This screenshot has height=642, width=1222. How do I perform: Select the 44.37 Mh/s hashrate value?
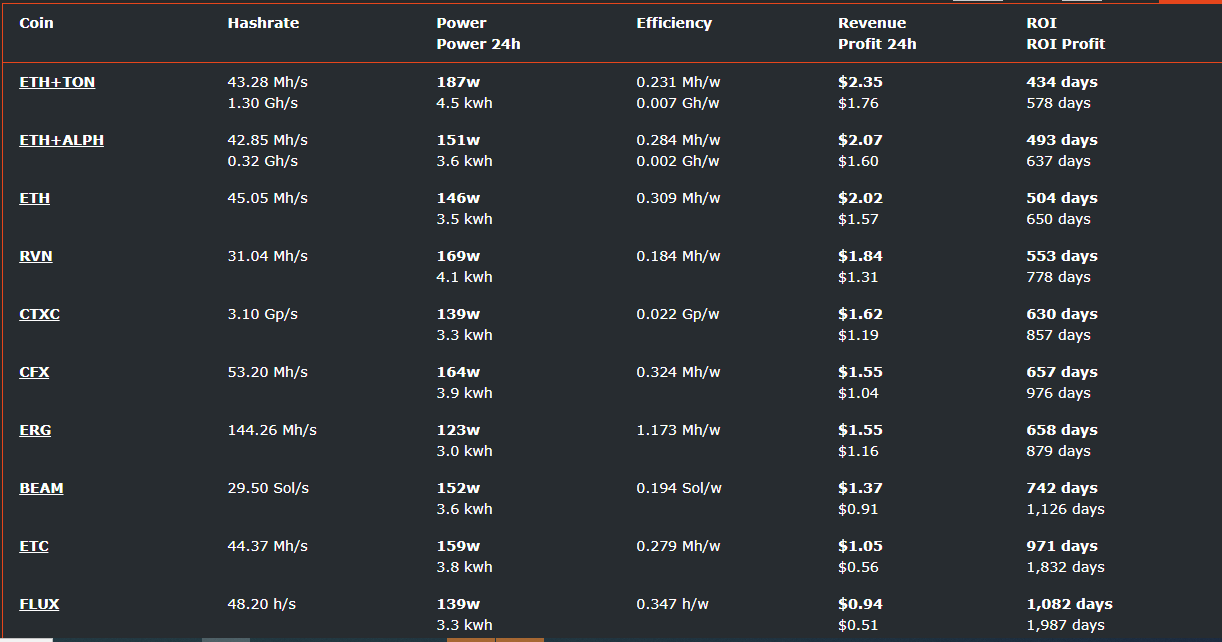tap(268, 546)
